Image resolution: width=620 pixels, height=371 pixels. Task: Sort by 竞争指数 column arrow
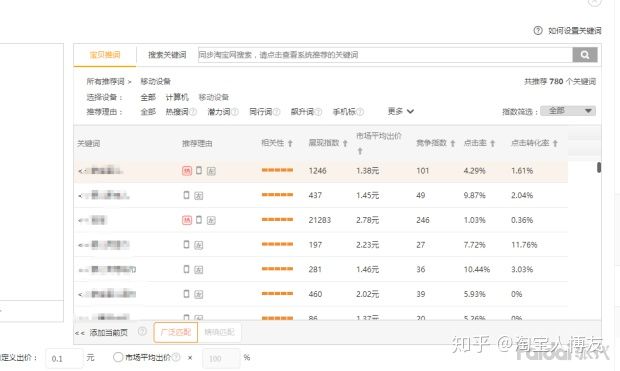453,144
